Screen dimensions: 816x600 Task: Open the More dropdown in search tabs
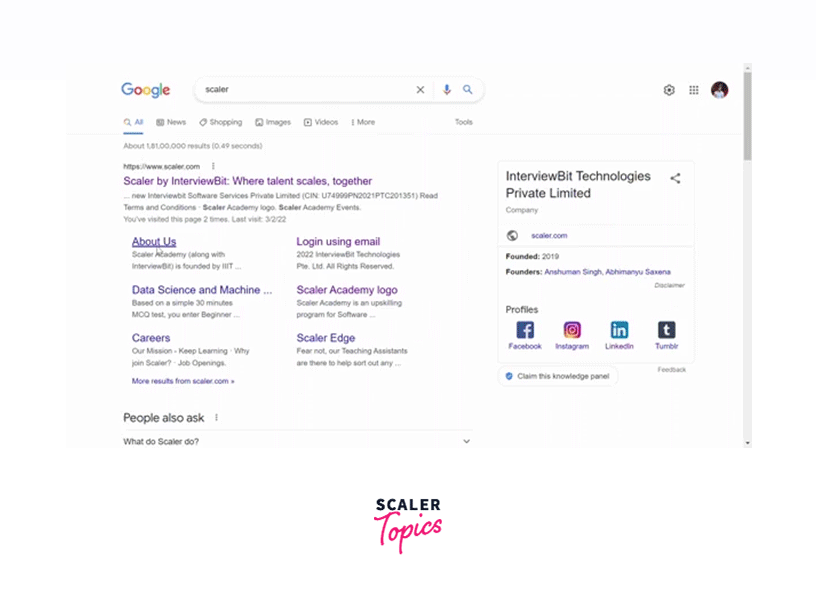tap(363, 122)
